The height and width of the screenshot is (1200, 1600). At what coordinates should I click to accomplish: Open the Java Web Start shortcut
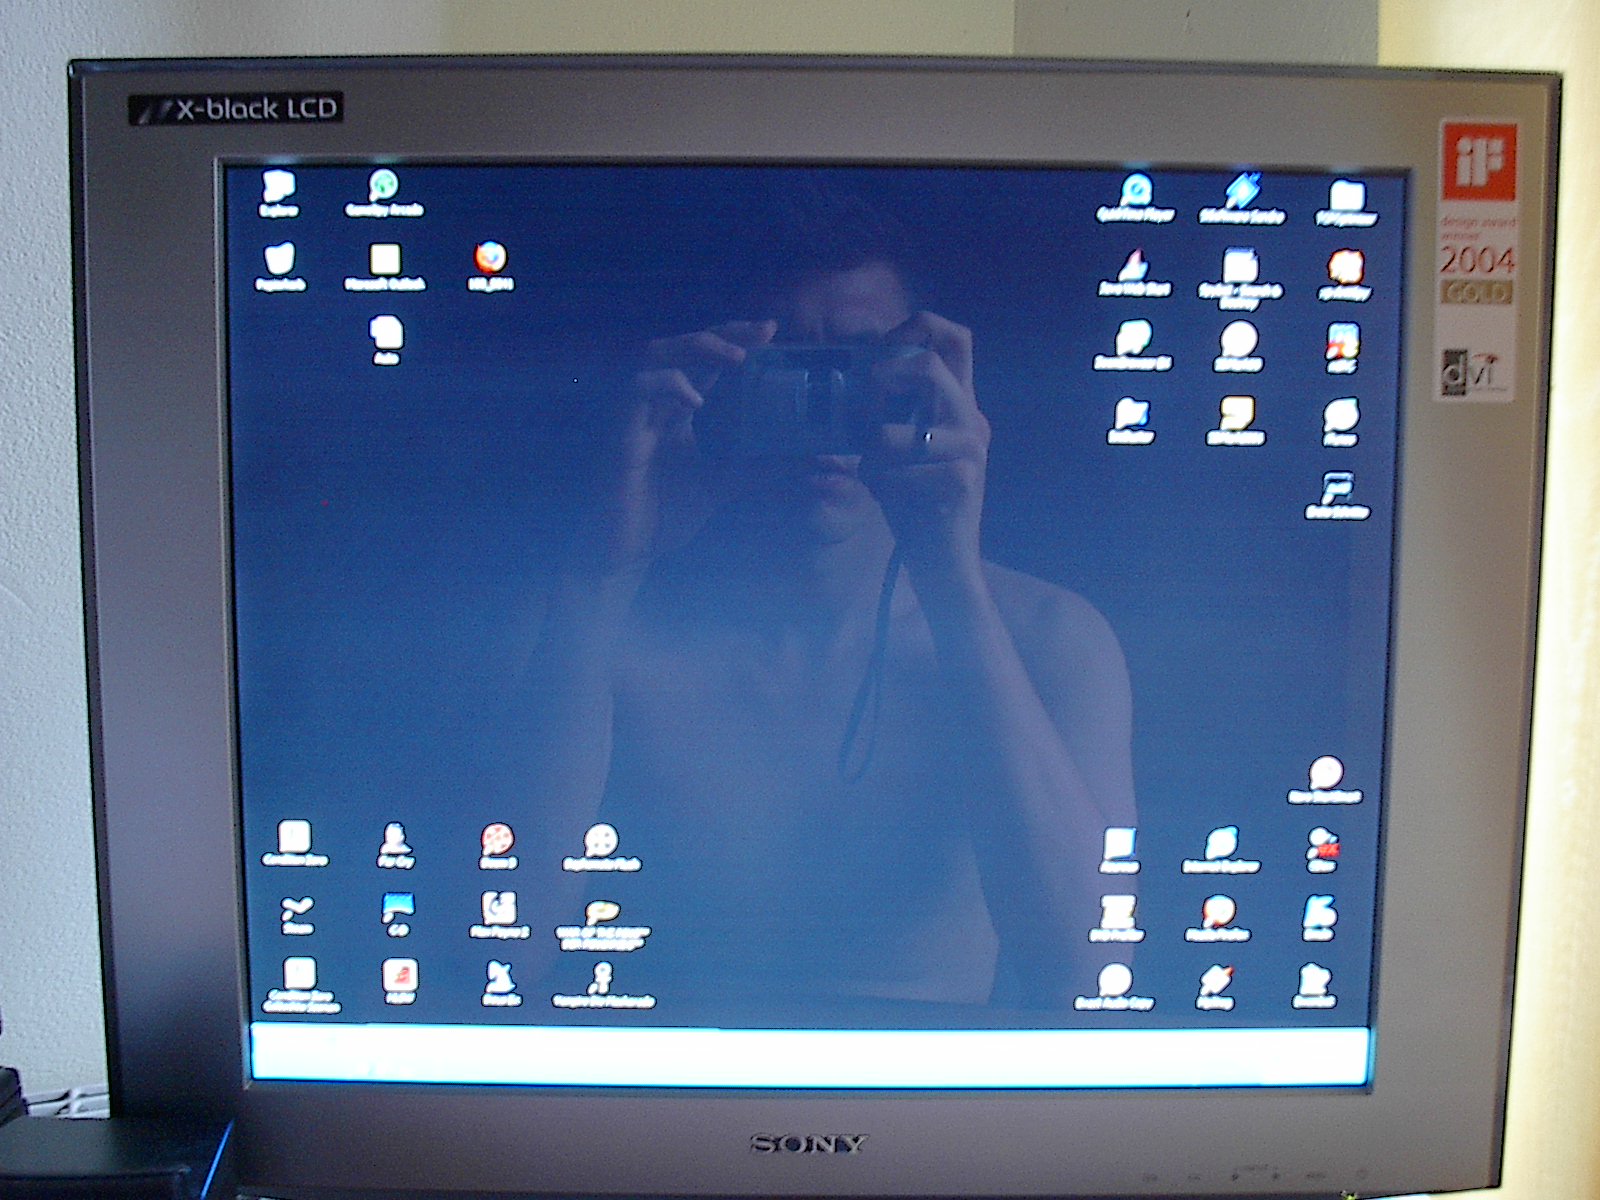pyautogui.click(x=1134, y=268)
